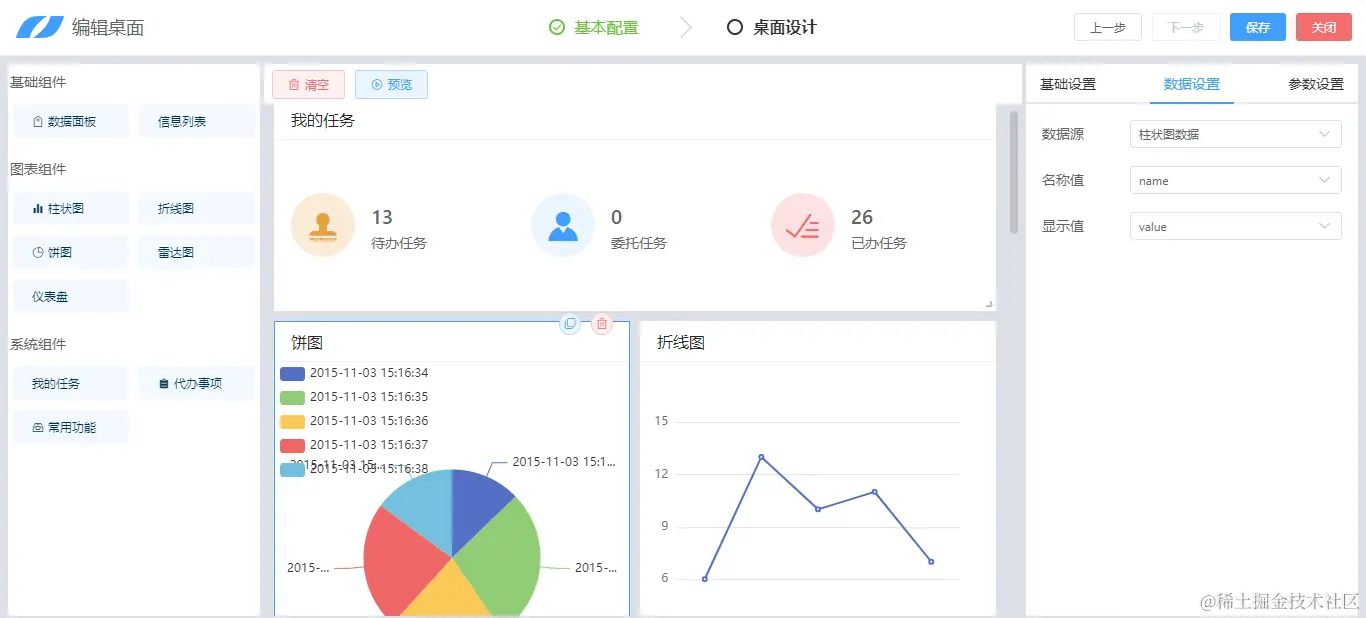Open the 数据源 data source dropdown
This screenshot has width=1366, height=618.
point(1234,133)
